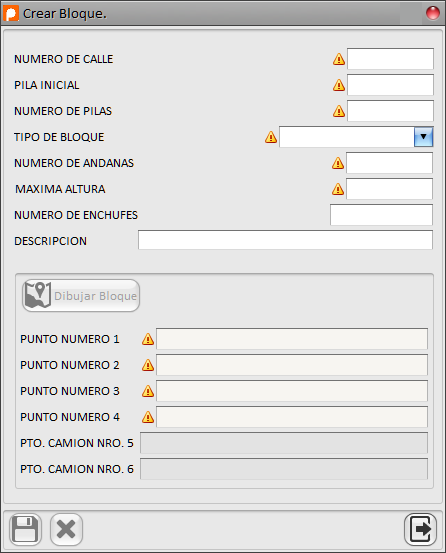Click the exit arrow icon at bottom right
Screen dimensions: 446x553
click(420, 529)
